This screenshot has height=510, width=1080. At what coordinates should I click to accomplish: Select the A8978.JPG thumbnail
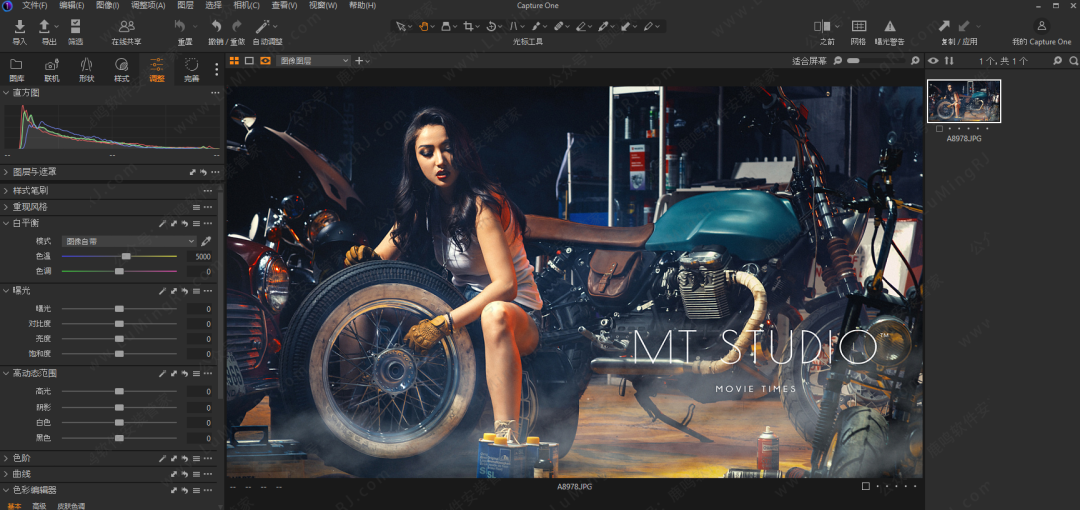[964, 102]
